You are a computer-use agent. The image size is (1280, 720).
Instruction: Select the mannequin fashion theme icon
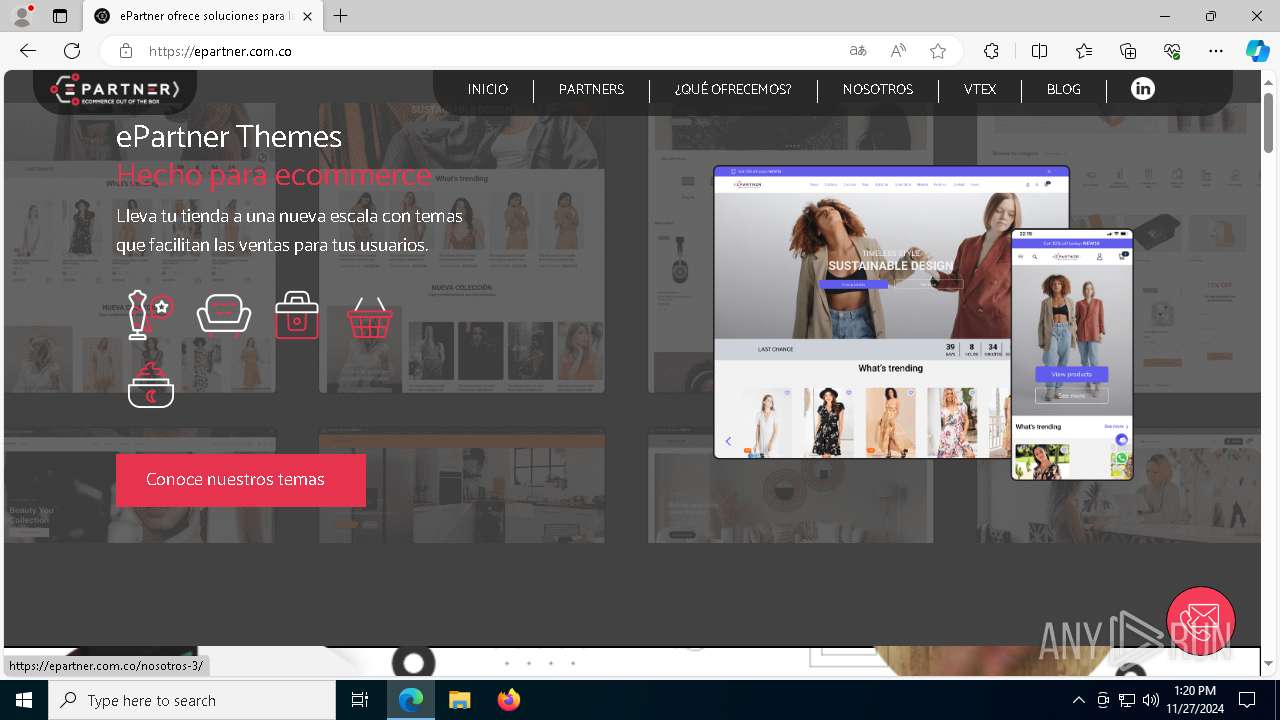pos(150,315)
